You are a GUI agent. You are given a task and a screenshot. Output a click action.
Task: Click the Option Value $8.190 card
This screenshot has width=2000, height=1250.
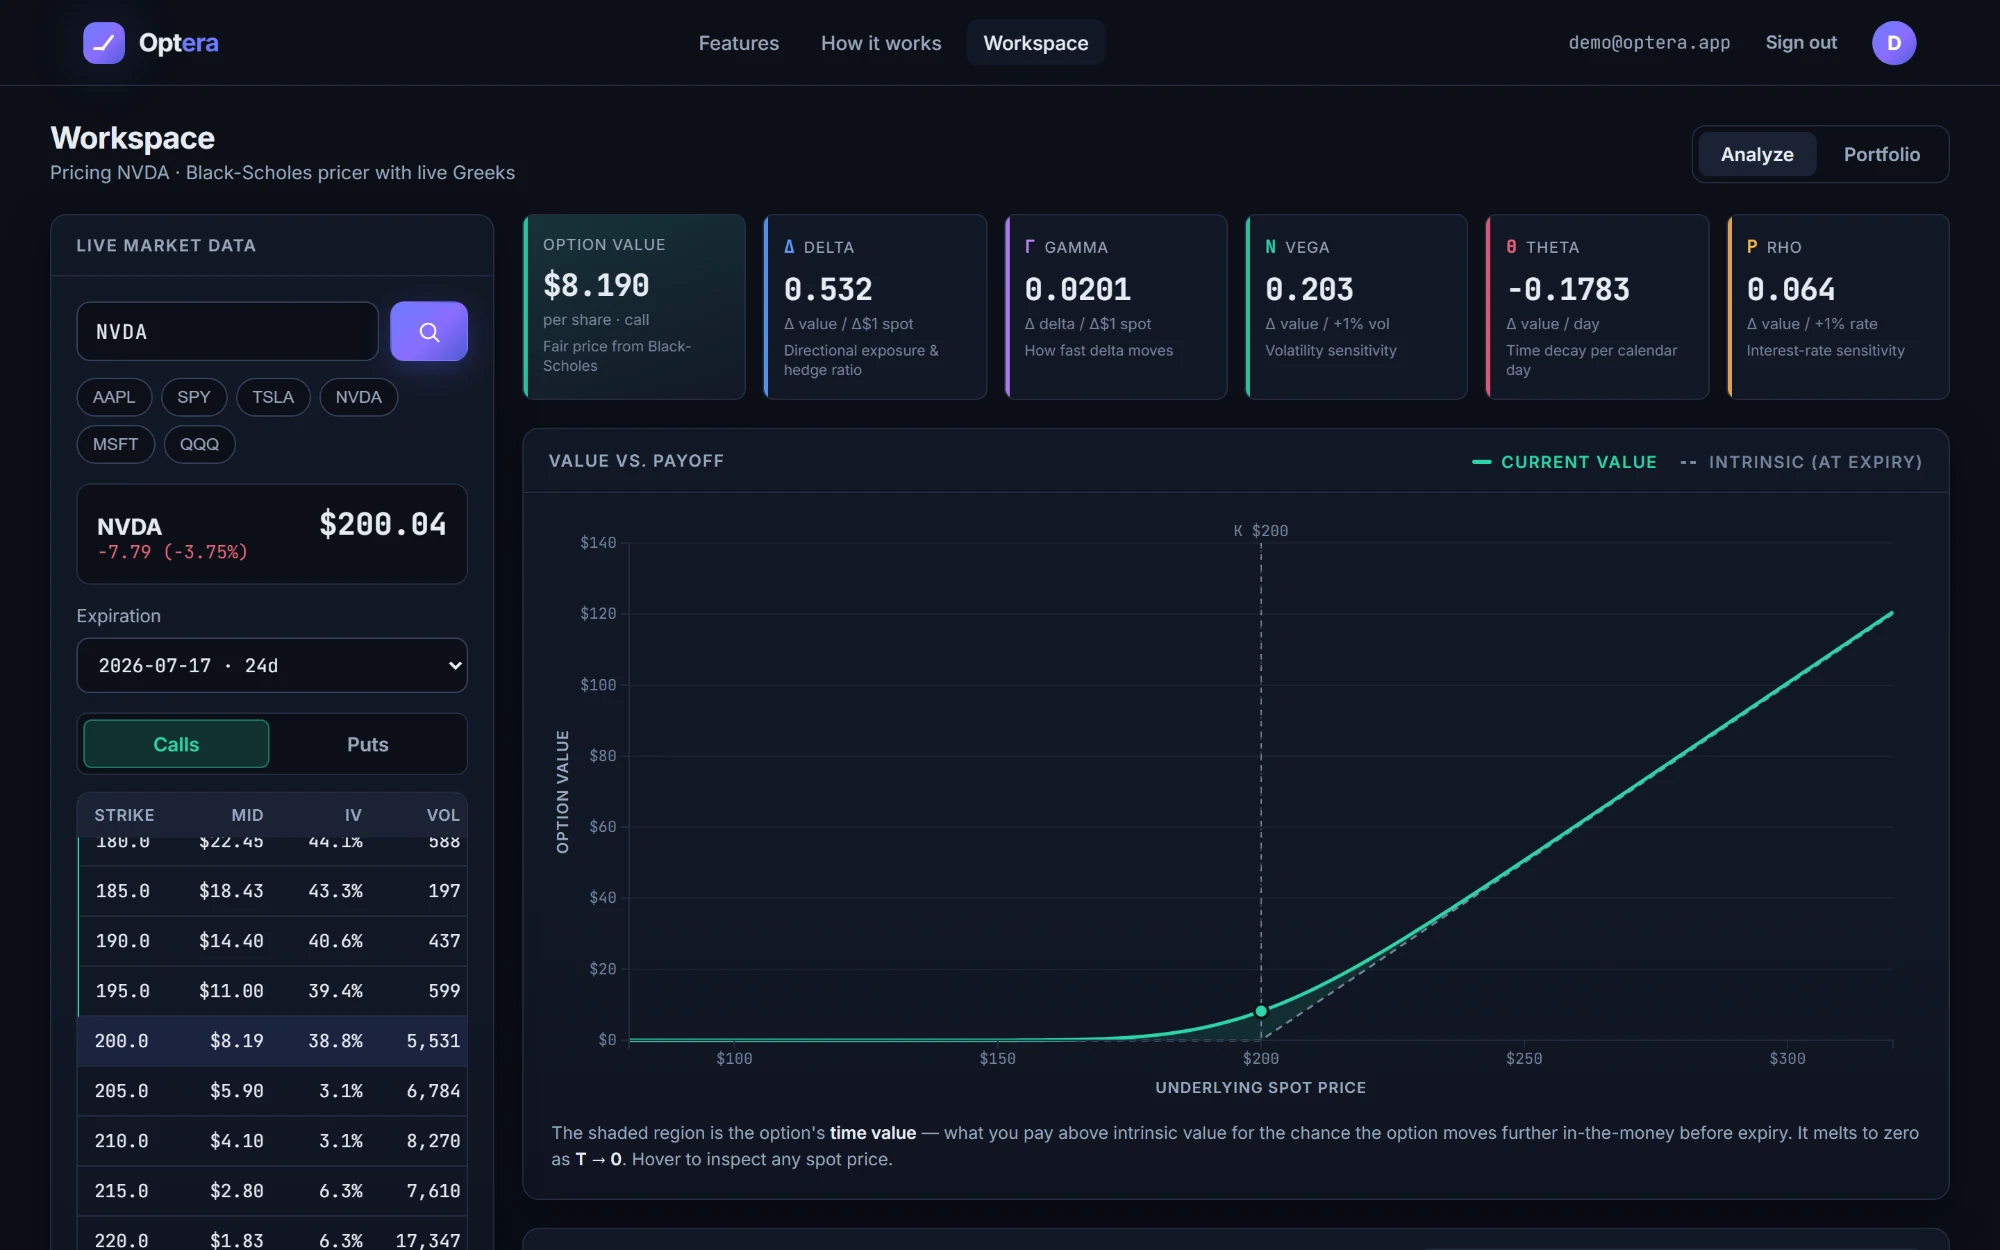point(634,307)
